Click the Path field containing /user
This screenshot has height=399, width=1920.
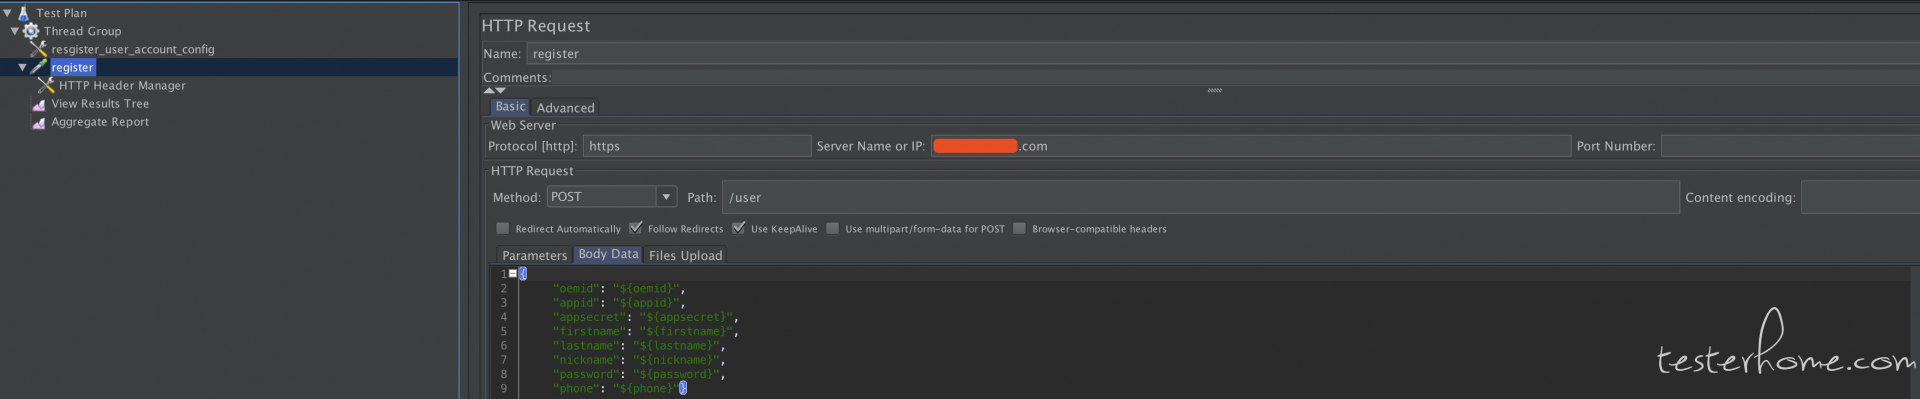click(x=1200, y=197)
